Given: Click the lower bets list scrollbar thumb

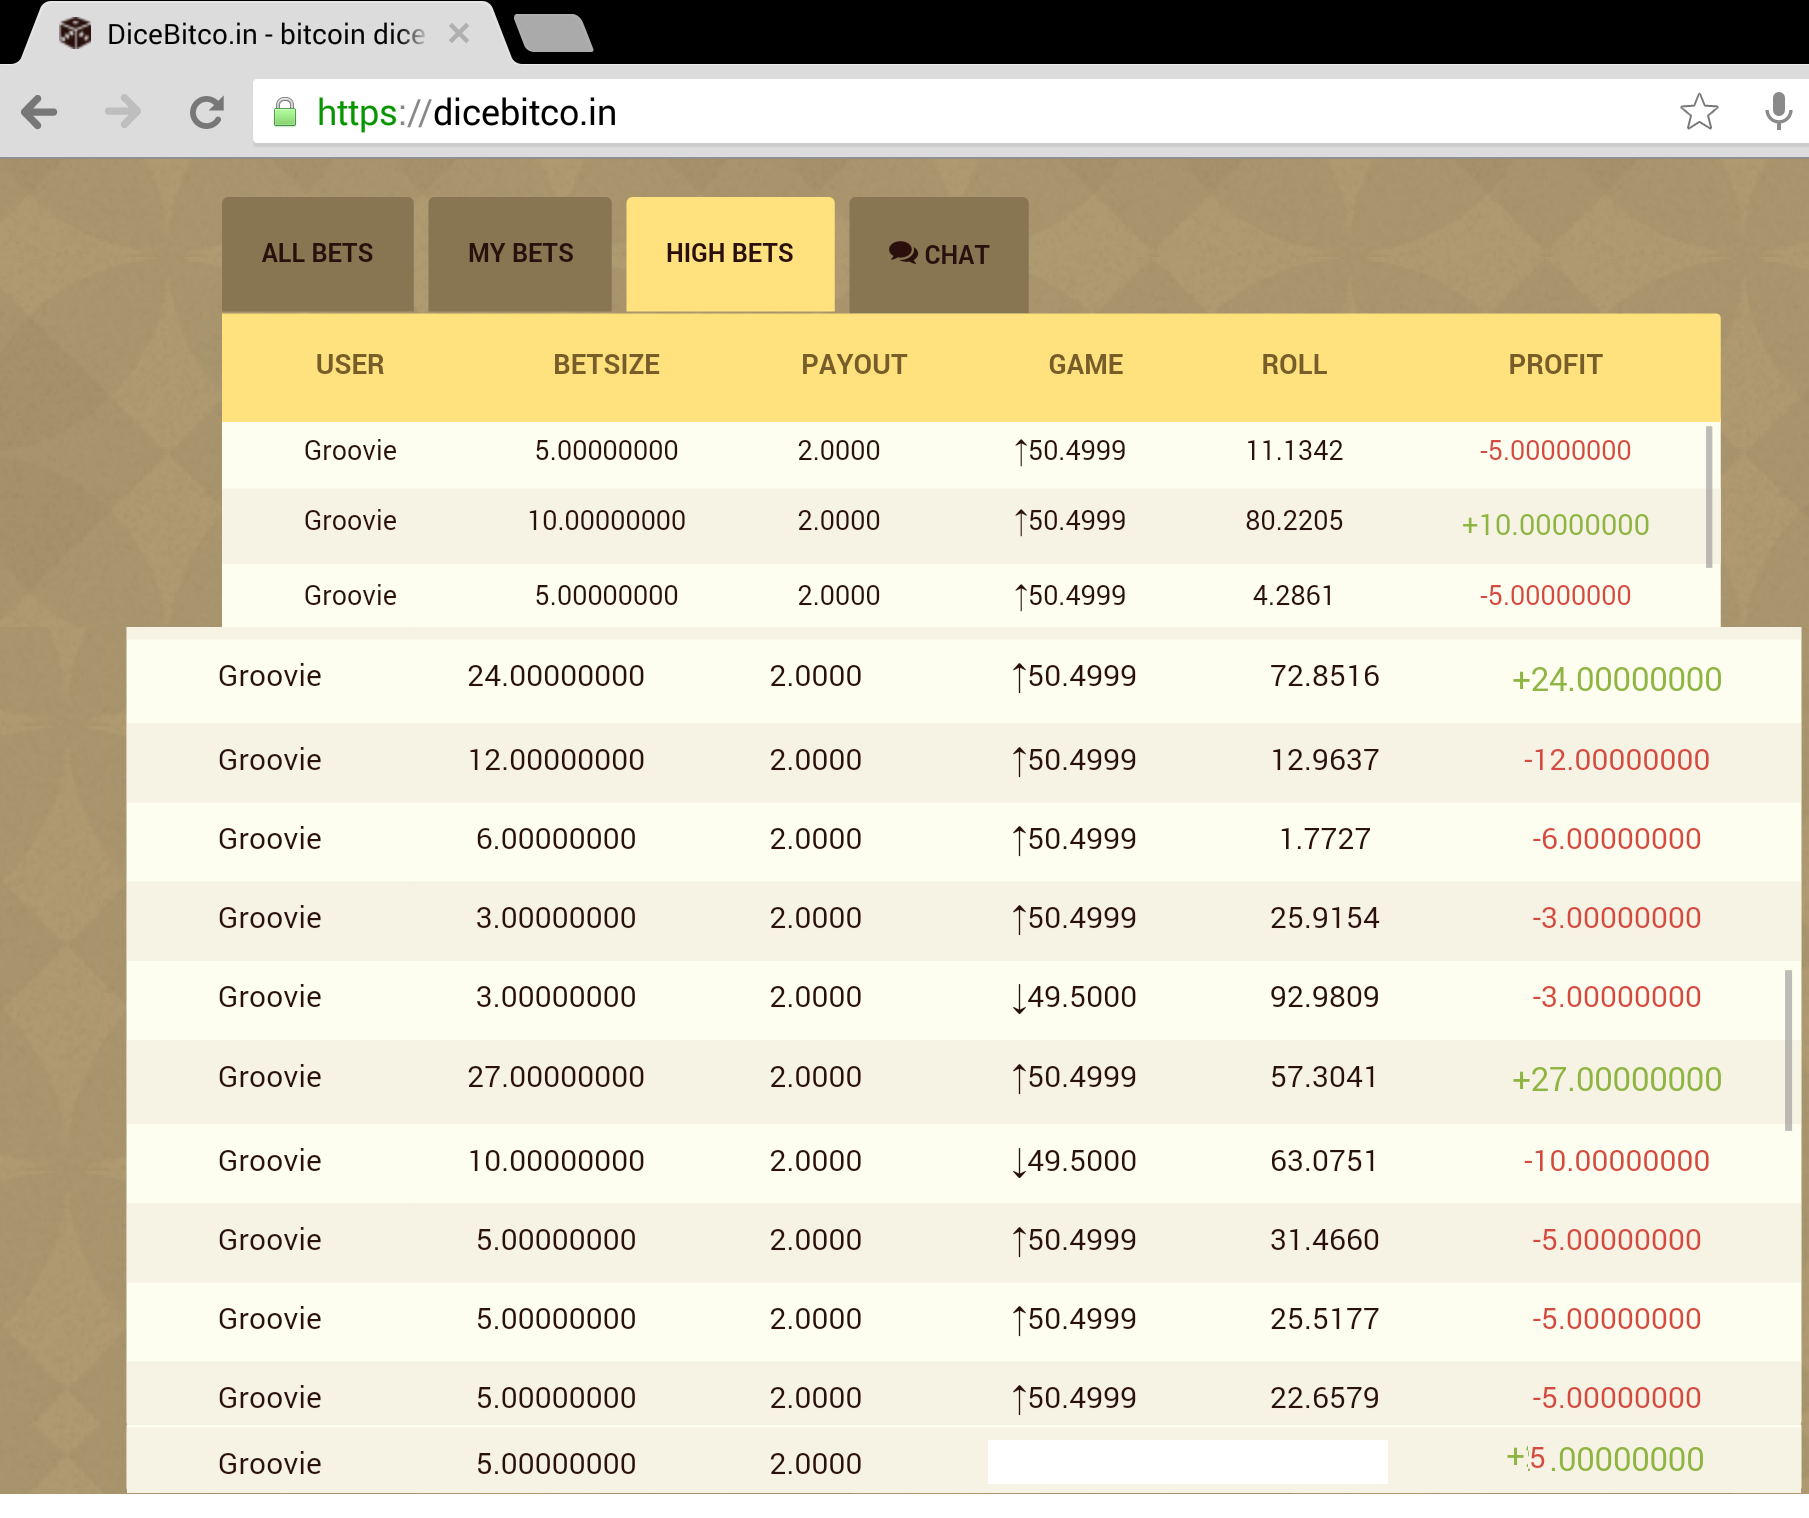Looking at the screenshot, I should tap(1788, 1050).
